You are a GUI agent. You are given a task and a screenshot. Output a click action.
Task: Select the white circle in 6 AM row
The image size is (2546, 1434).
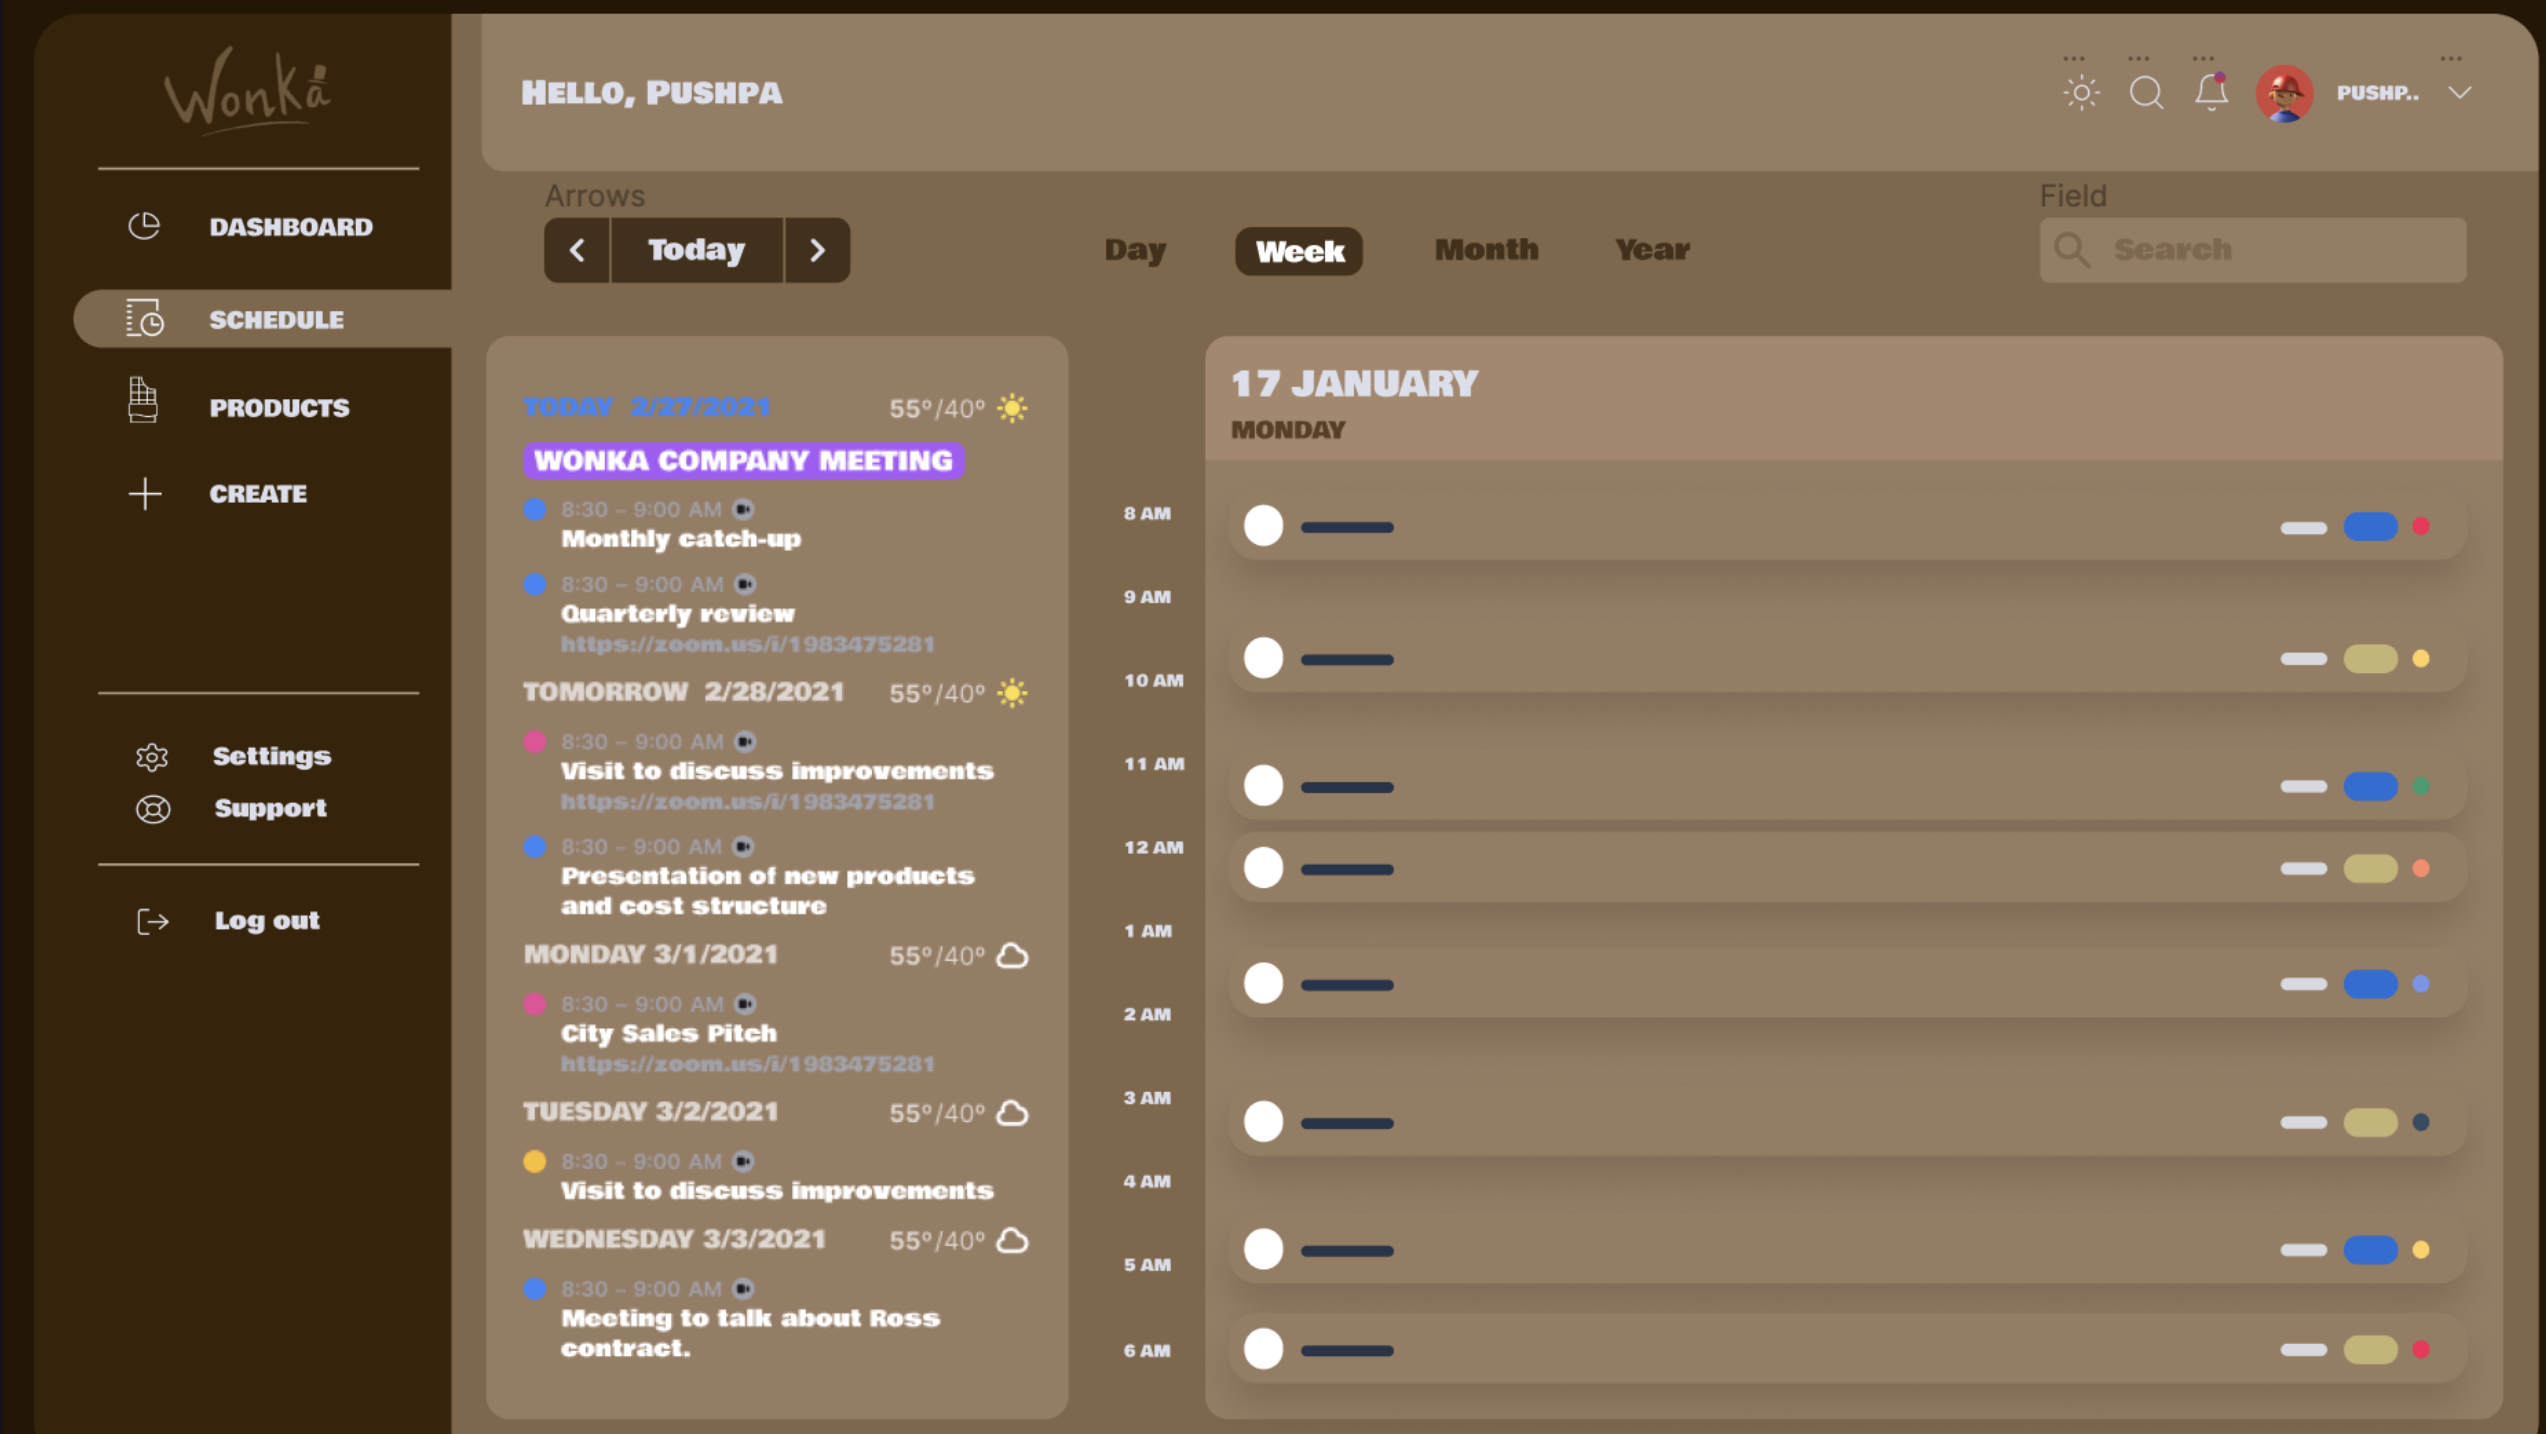(1263, 1349)
